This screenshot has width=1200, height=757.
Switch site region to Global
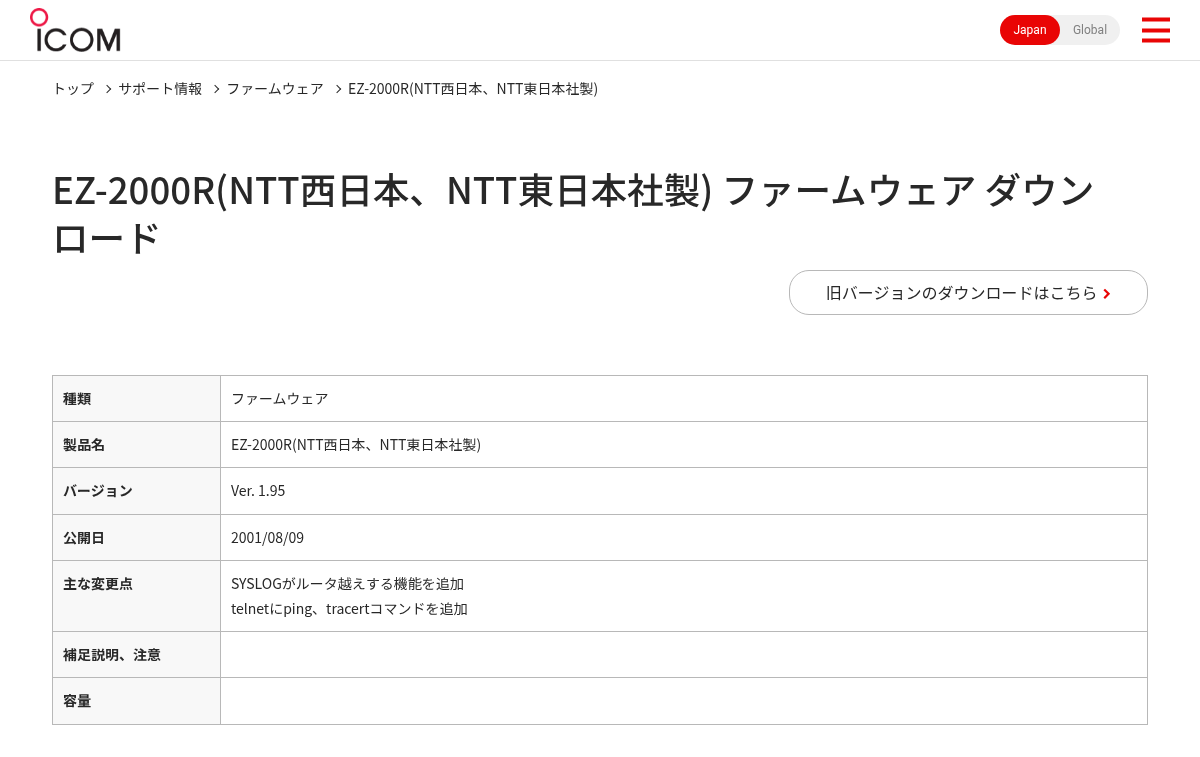[1090, 30]
